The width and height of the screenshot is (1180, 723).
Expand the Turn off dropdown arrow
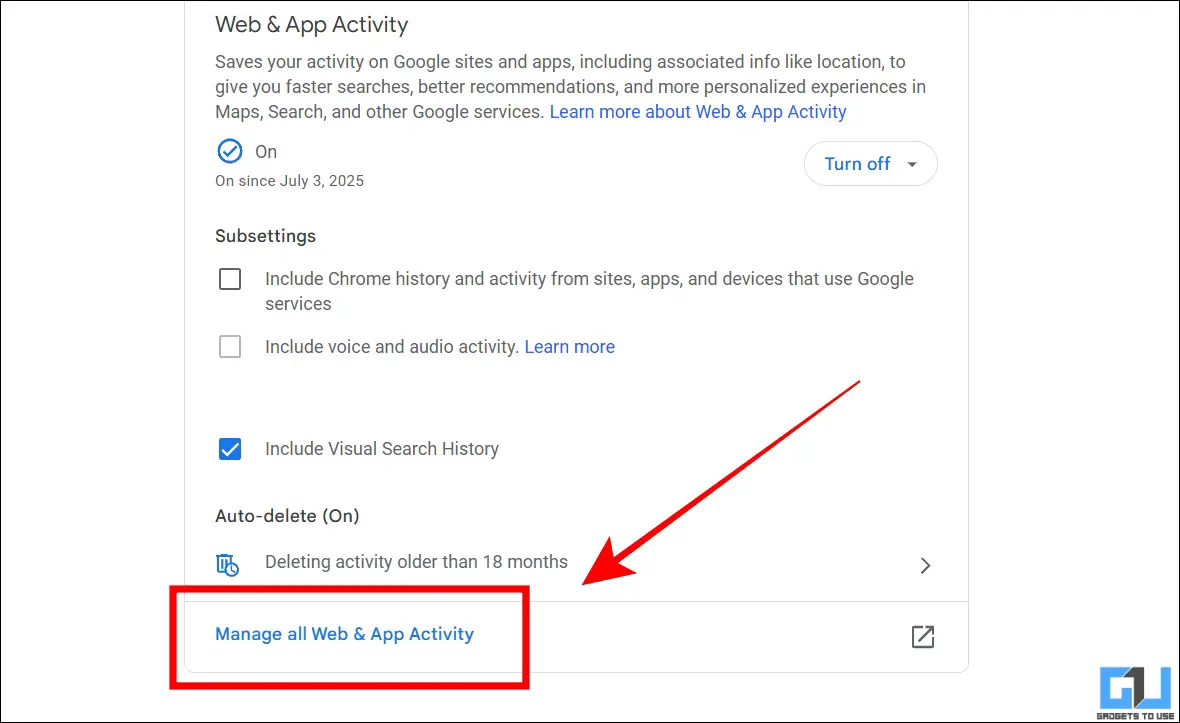(912, 164)
